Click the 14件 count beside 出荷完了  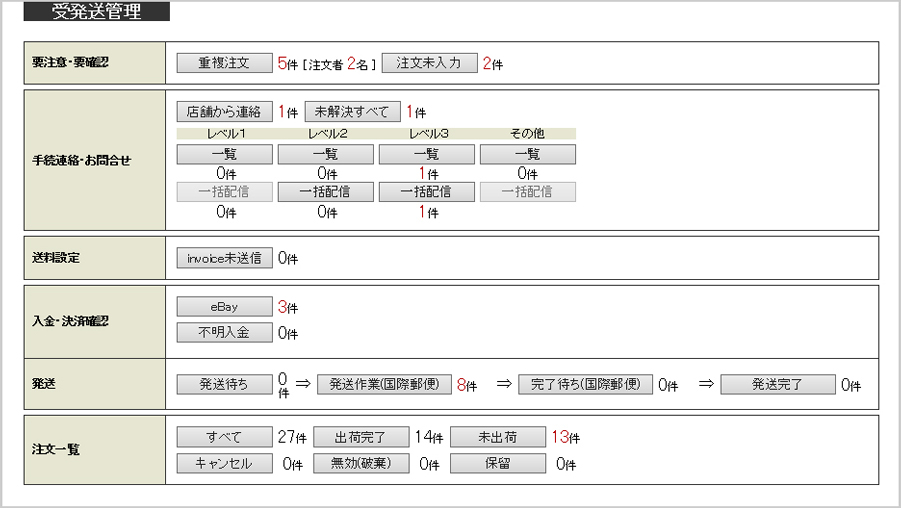(429, 437)
